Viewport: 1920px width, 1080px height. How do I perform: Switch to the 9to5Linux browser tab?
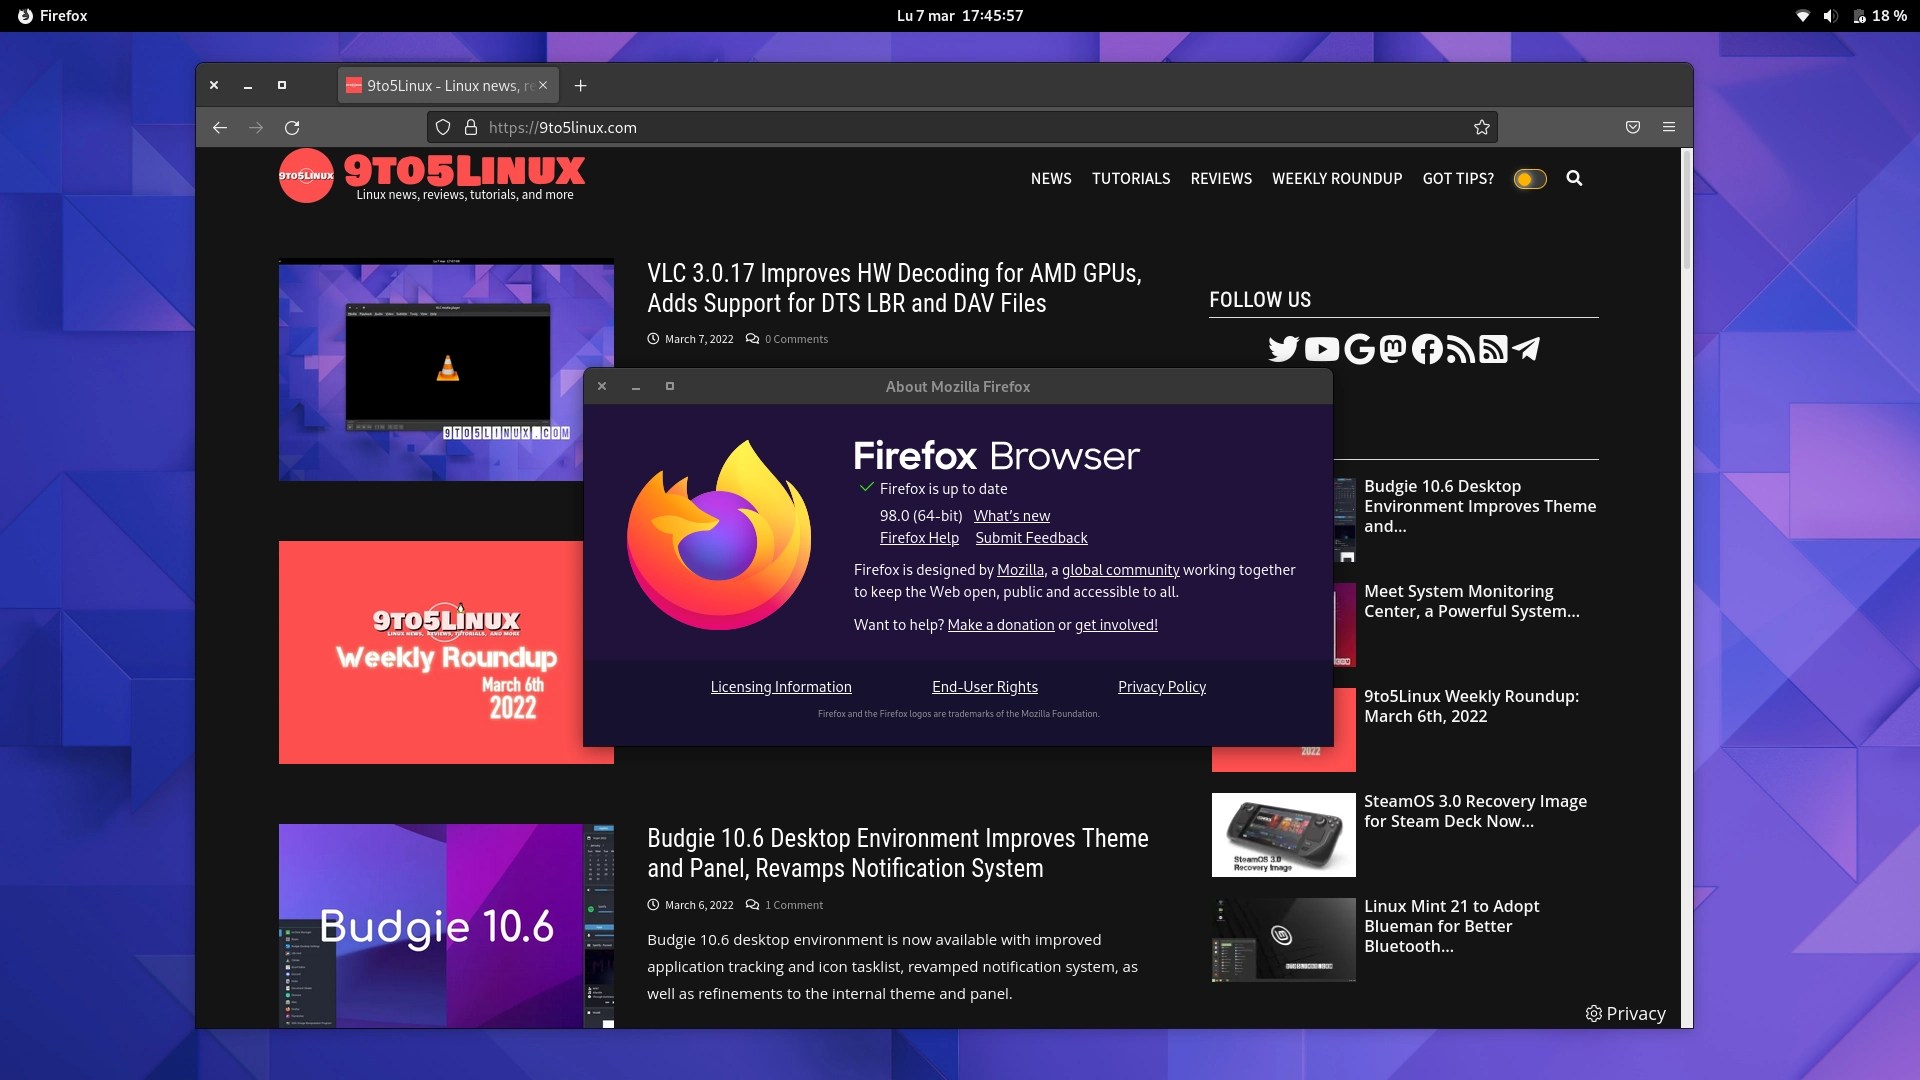448,86
